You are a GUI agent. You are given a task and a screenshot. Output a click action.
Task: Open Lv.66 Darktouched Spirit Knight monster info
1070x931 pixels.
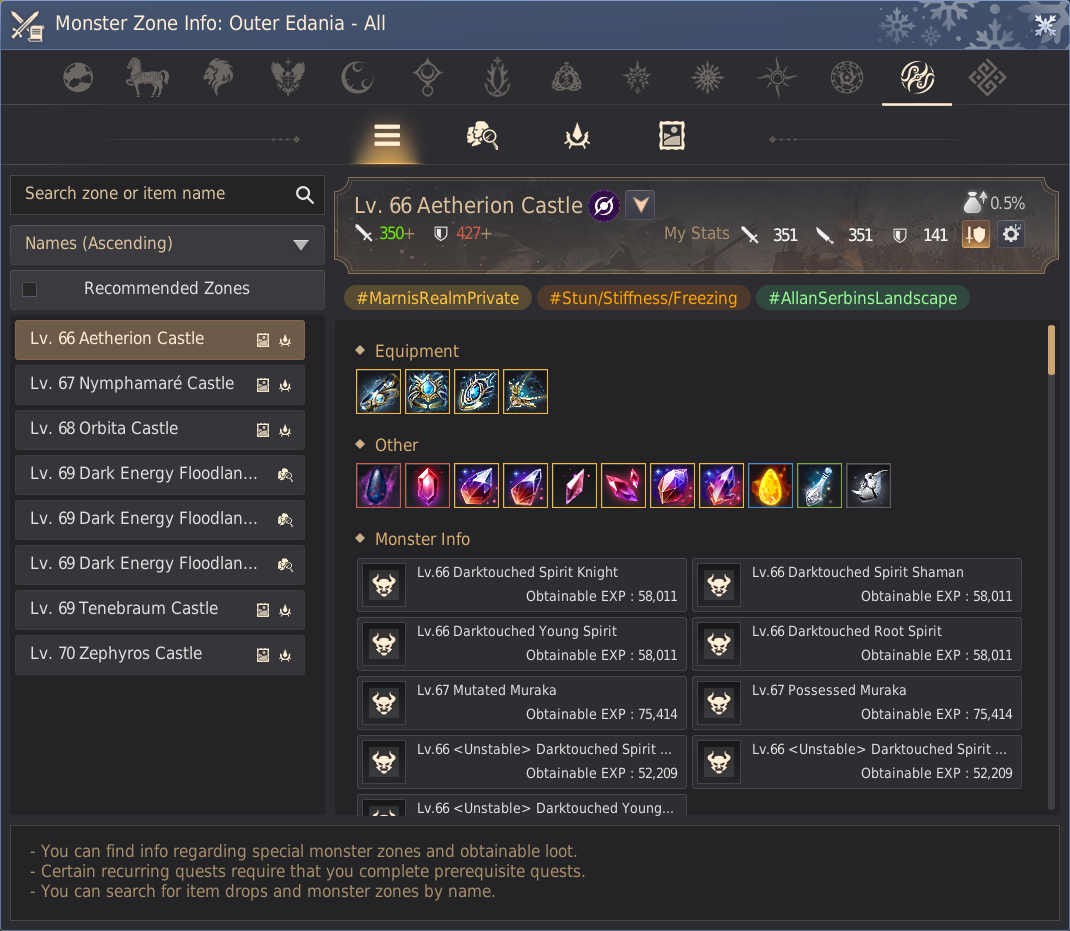pyautogui.click(x=522, y=585)
